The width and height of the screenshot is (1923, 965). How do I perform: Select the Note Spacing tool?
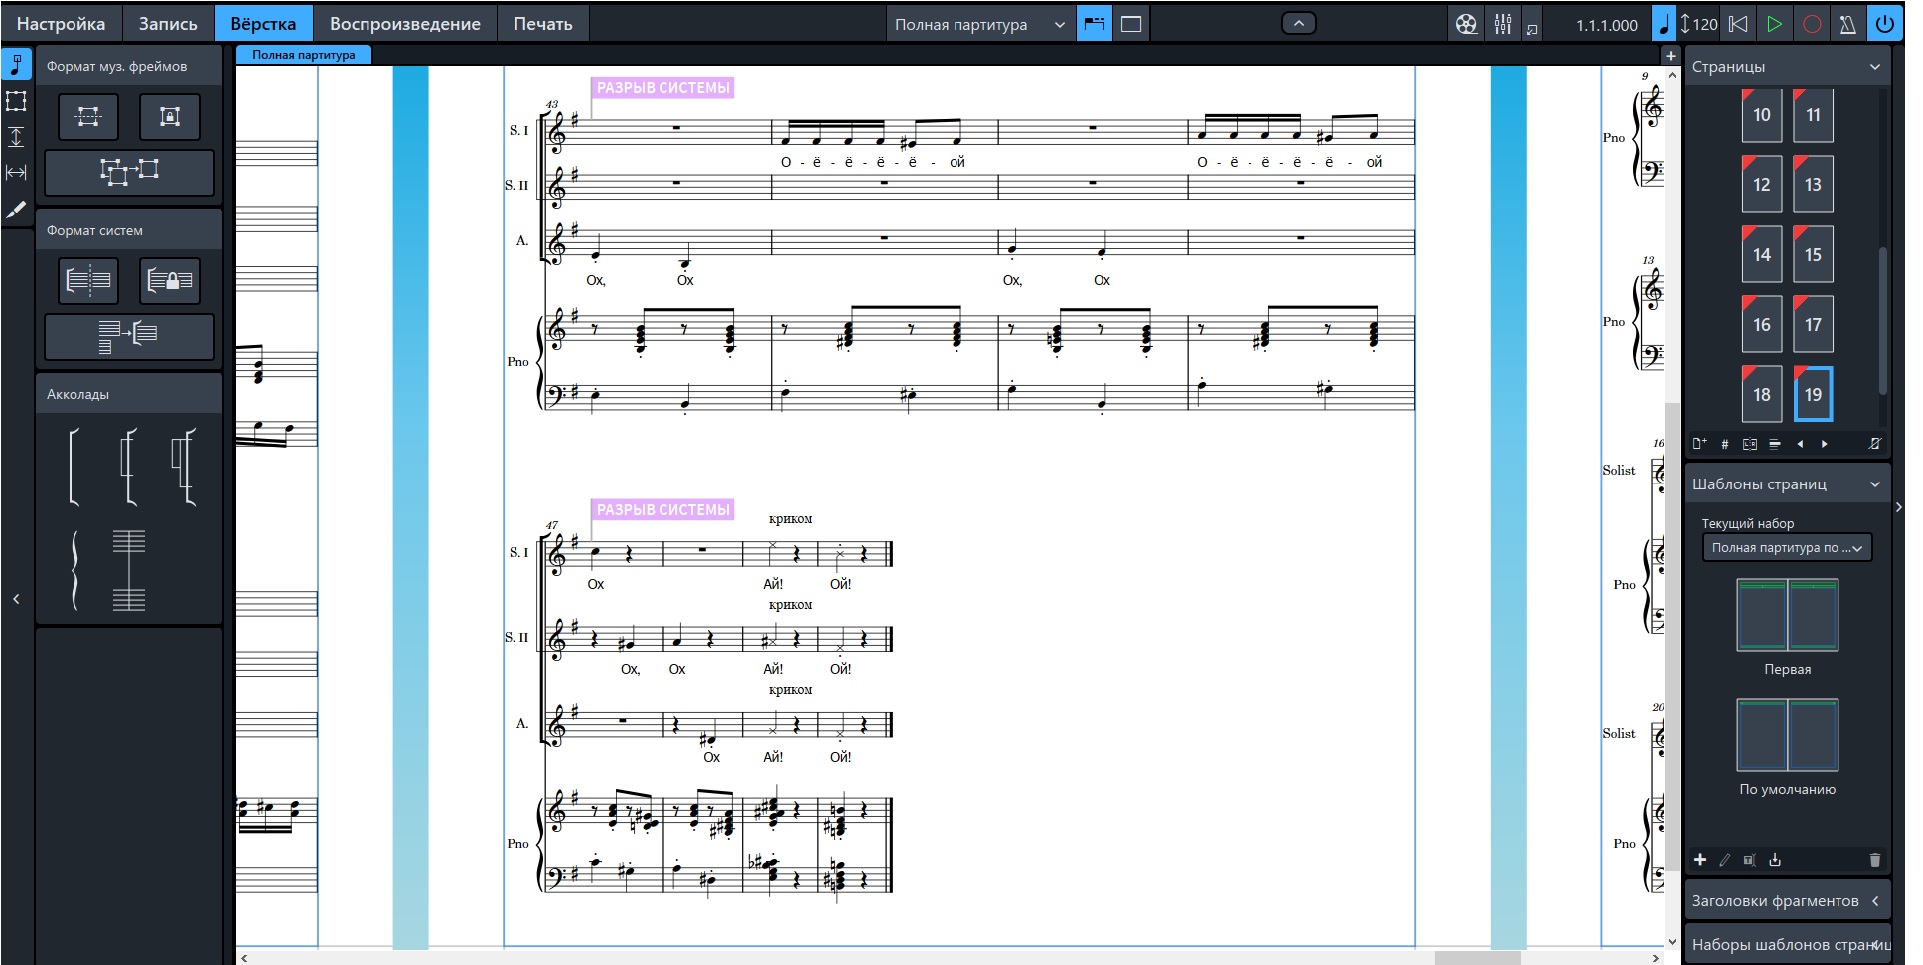[16, 173]
